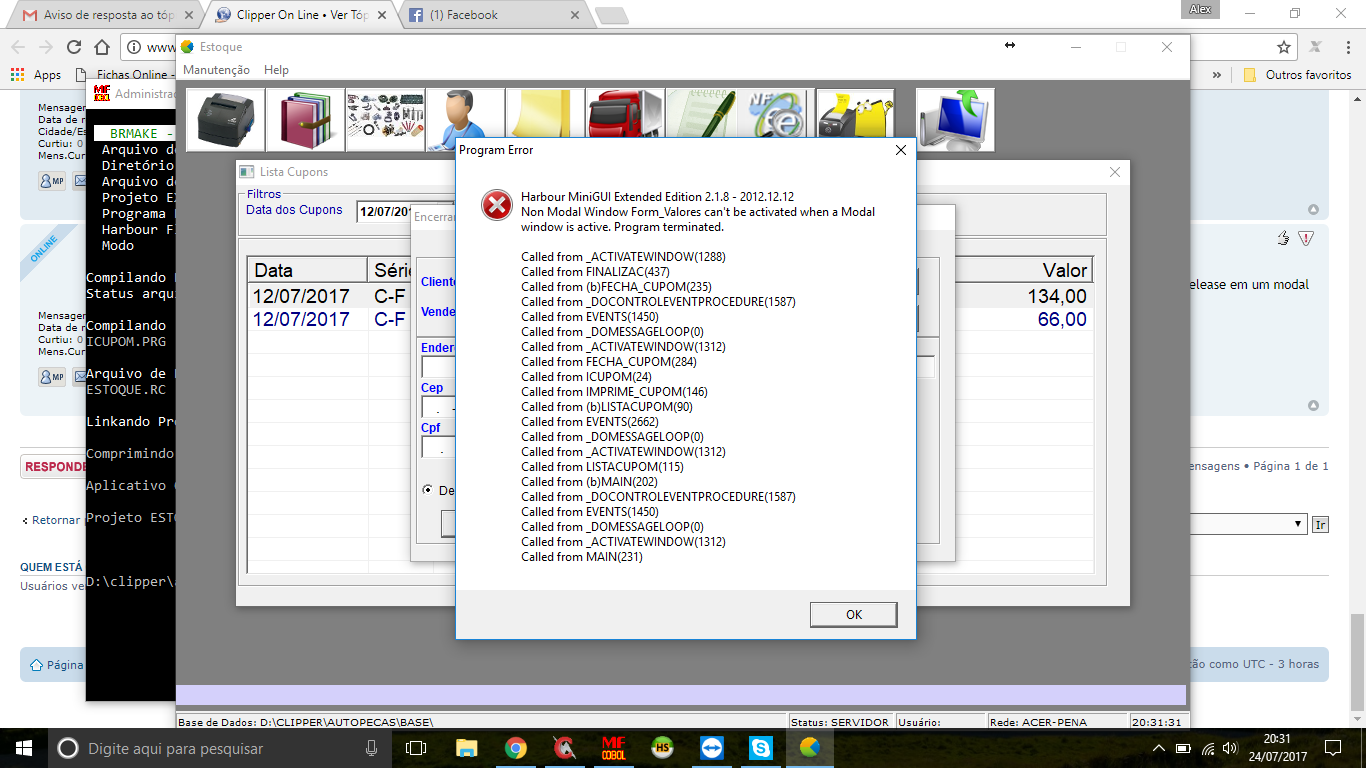Select the second 12/07/2017 coupon row date
This screenshot has height=768, width=1366.
[x=301, y=319]
